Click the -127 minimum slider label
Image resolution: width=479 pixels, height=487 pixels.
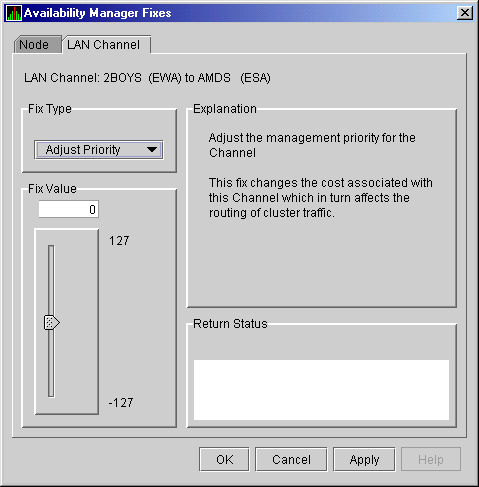(x=121, y=403)
